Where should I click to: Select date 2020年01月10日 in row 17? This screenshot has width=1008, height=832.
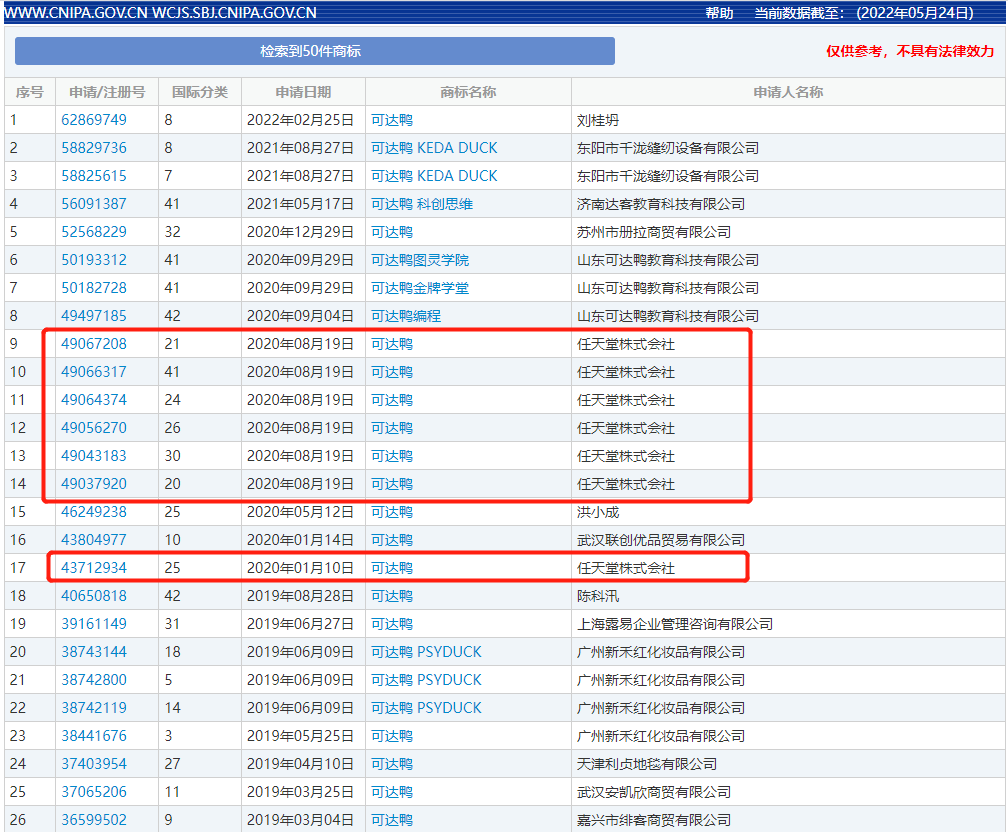coord(300,568)
